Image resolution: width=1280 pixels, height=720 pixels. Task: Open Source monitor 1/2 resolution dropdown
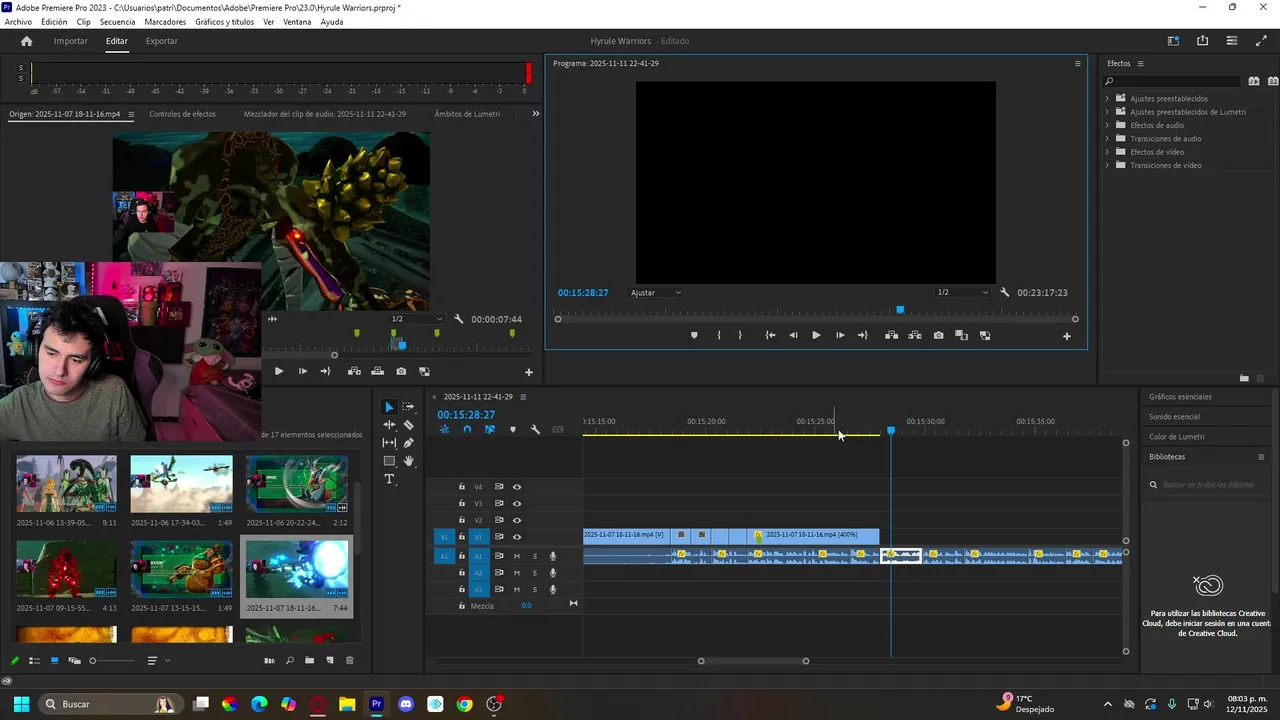(x=416, y=319)
